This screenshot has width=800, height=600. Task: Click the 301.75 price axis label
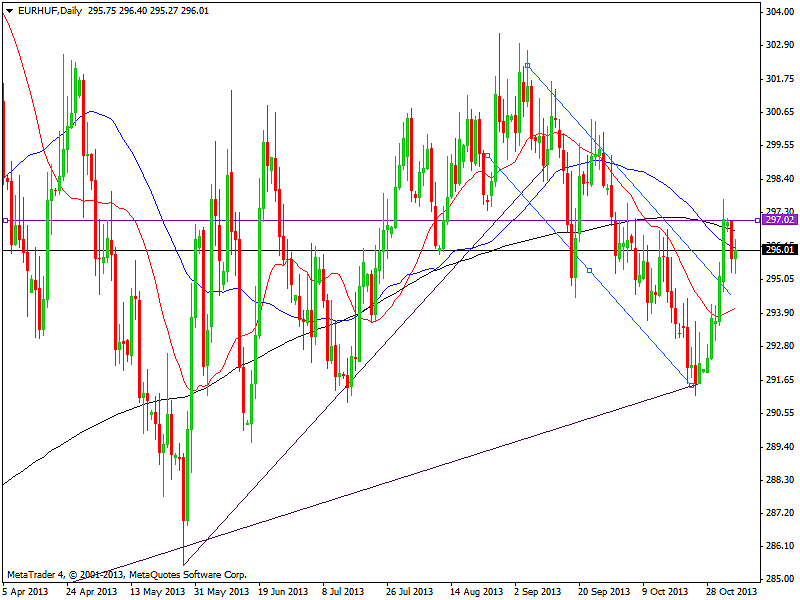click(x=777, y=79)
